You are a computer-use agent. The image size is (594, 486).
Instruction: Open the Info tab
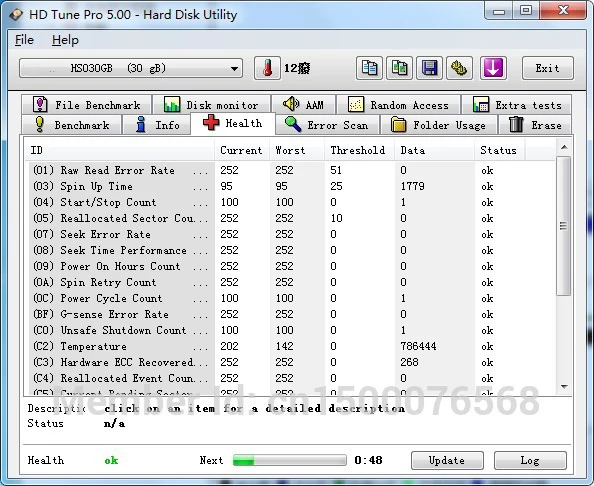[157, 125]
